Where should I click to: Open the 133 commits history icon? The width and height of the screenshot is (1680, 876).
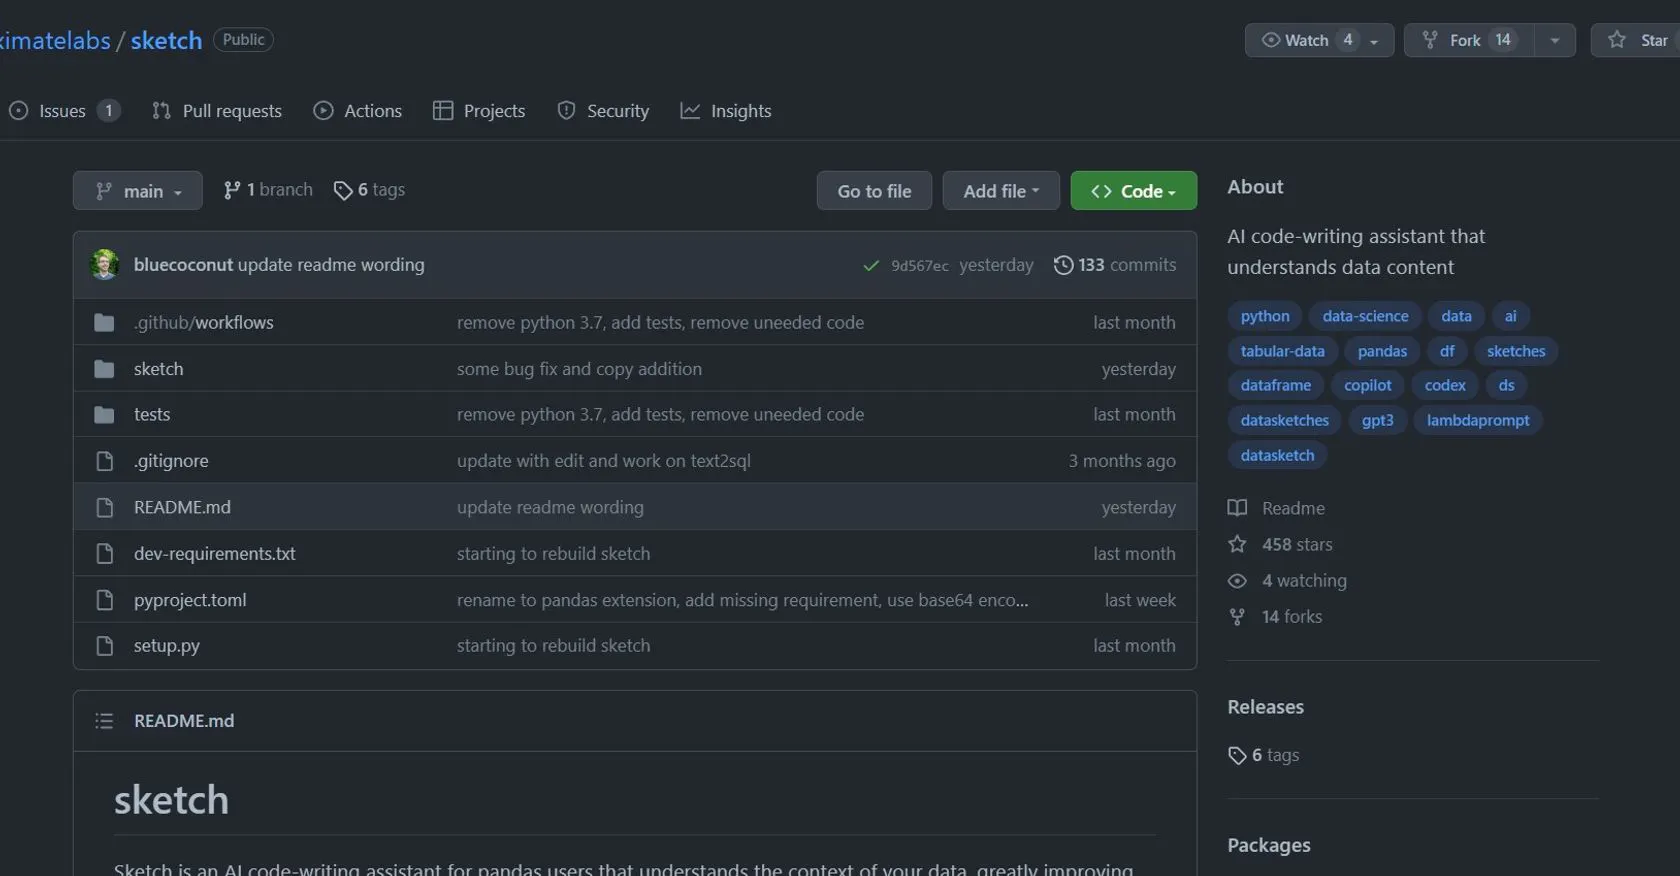(x=1063, y=265)
